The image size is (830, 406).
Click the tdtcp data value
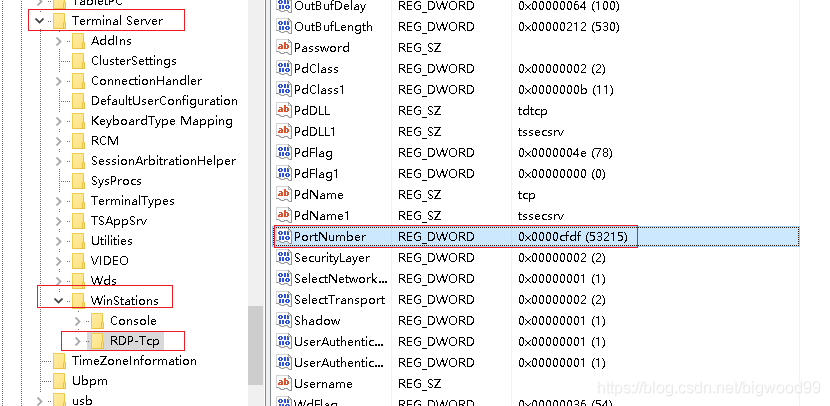533,111
